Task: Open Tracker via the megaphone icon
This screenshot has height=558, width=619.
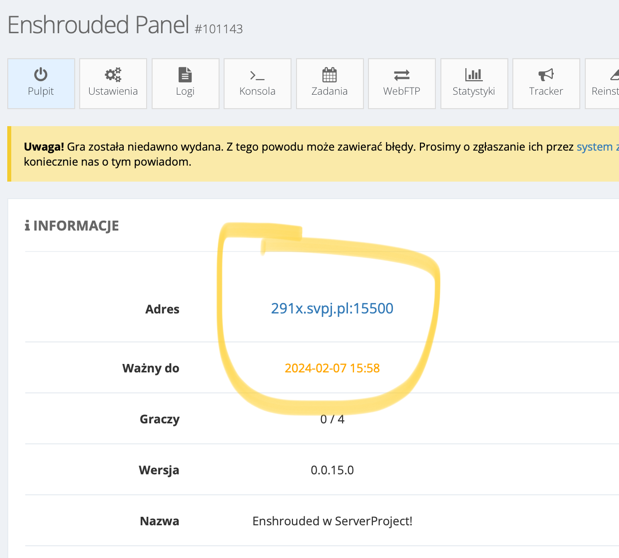Action: tap(546, 75)
